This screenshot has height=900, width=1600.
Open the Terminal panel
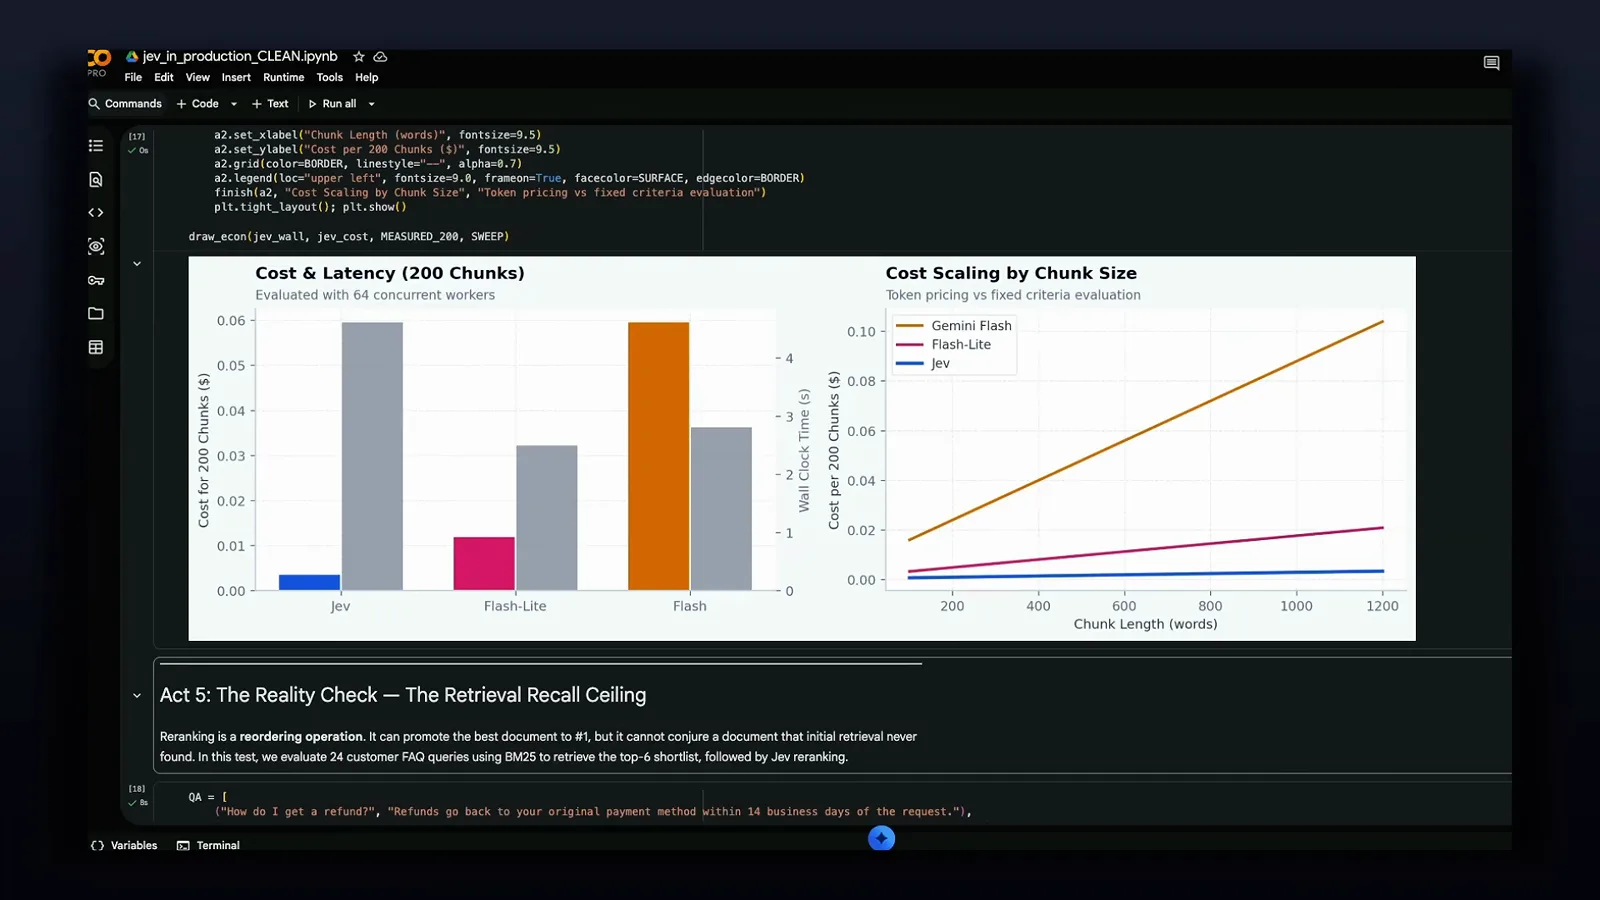209,846
